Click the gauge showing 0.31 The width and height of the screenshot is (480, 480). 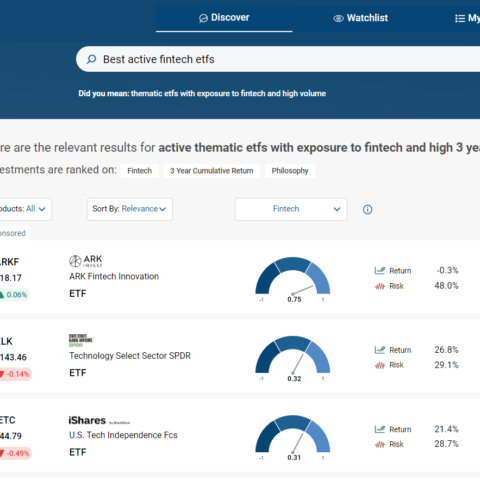293,438
